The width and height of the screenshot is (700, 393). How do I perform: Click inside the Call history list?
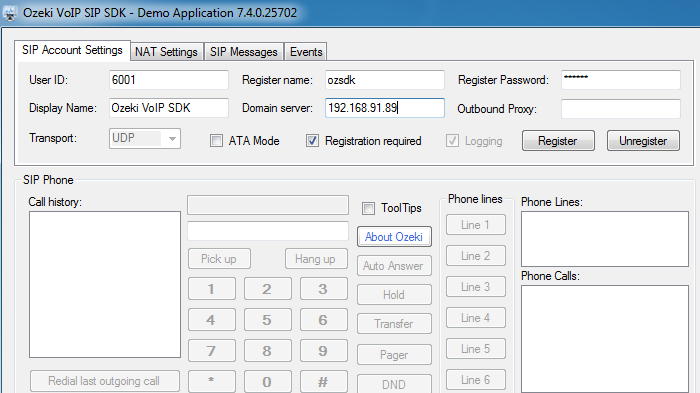tap(105, 284)
